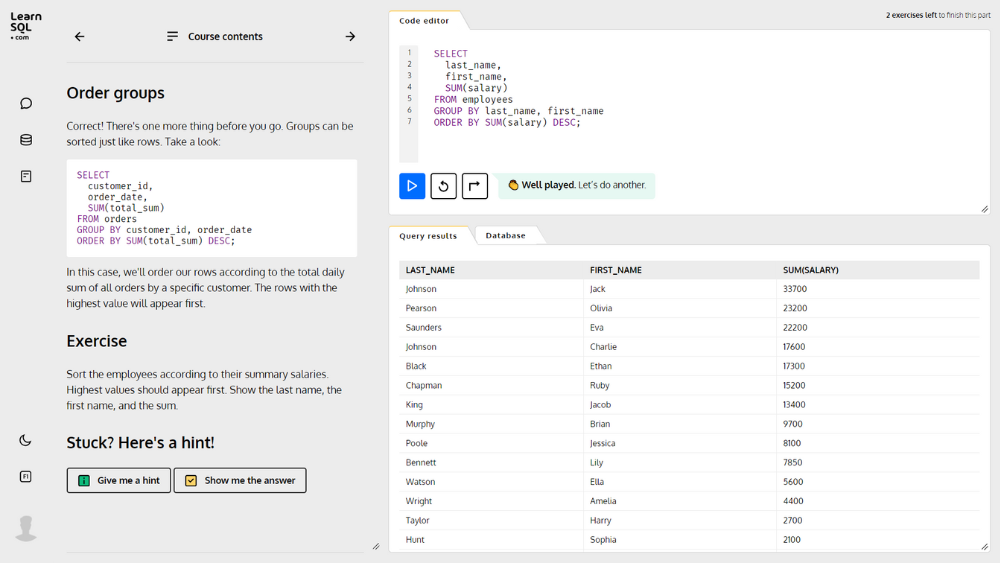The image size is (1000, 563).
Task: Click the Exercise heading
Action: [97, 341]
